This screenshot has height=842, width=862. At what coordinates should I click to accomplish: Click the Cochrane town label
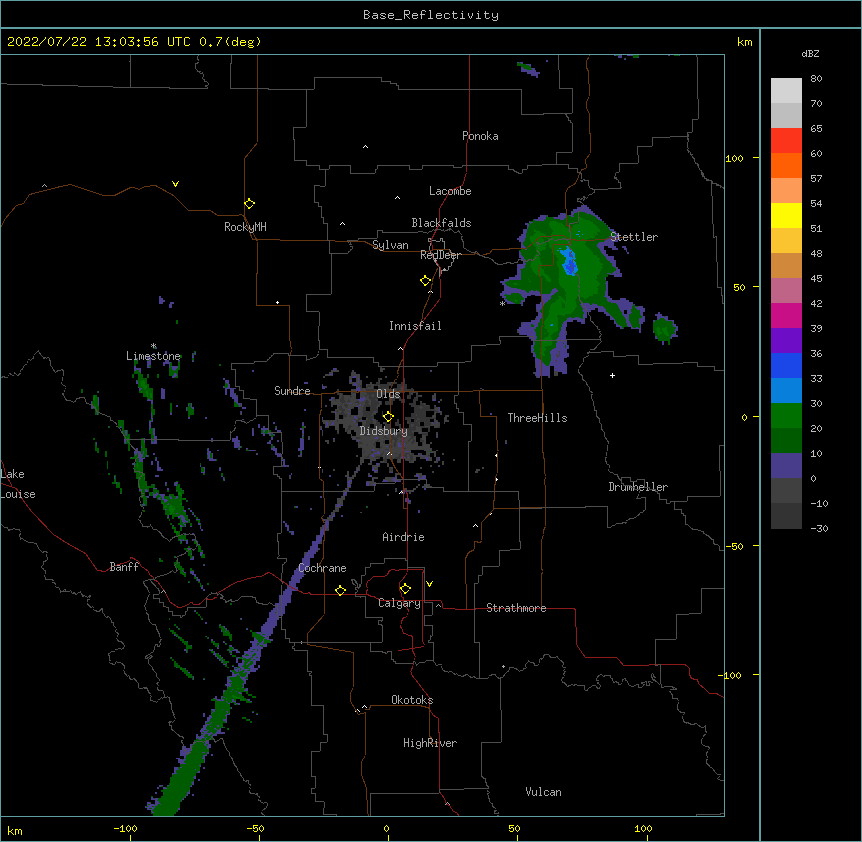[322, 568]
